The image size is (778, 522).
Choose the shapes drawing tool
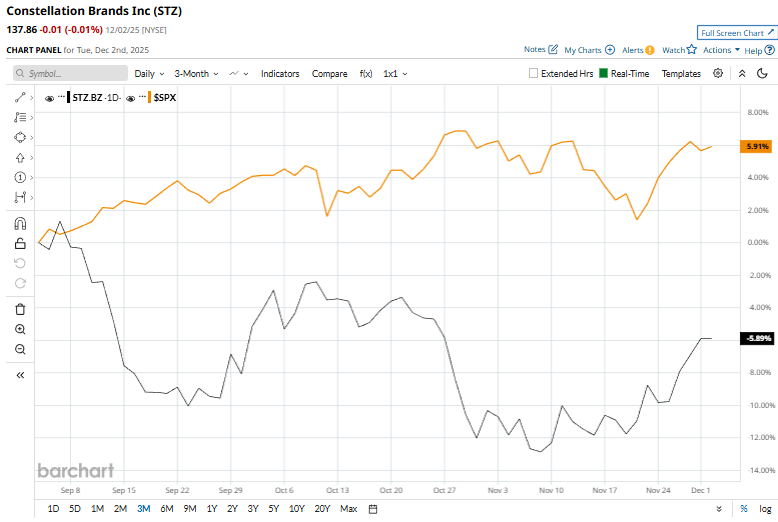(x=20, y=137)
